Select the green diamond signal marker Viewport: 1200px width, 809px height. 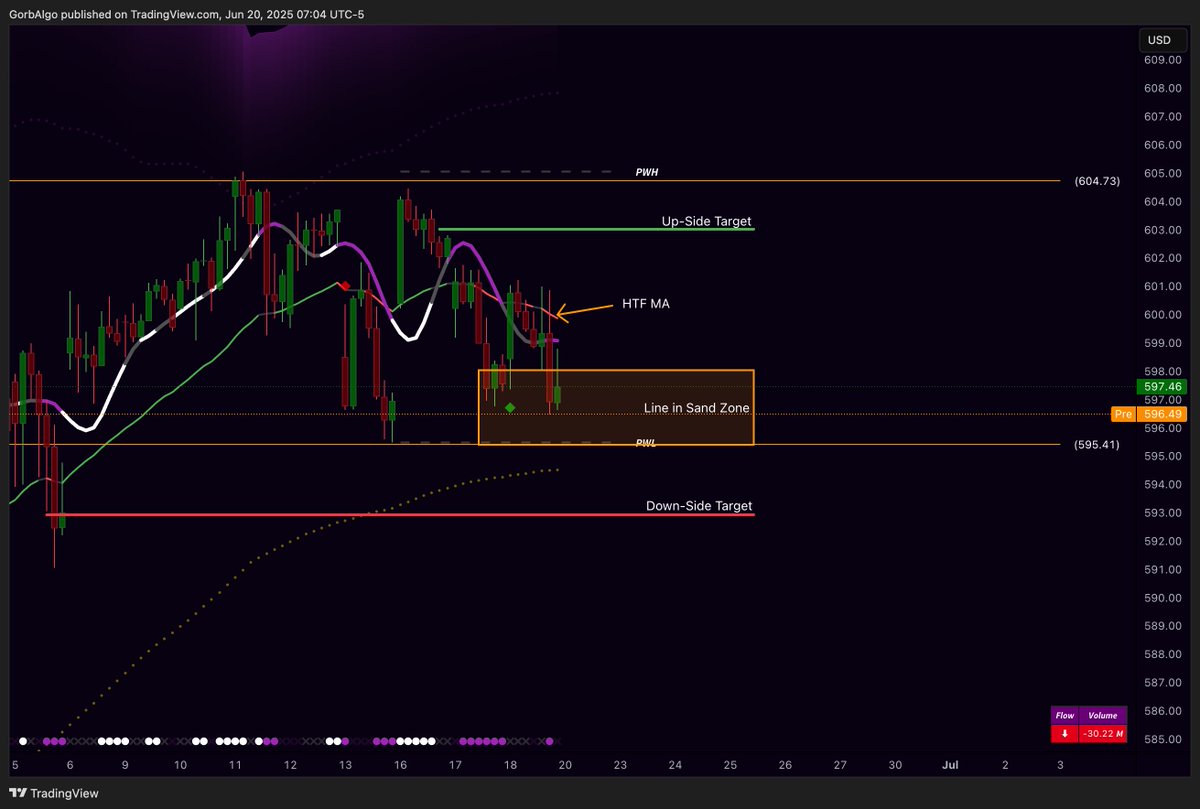[x=510, y=406]
